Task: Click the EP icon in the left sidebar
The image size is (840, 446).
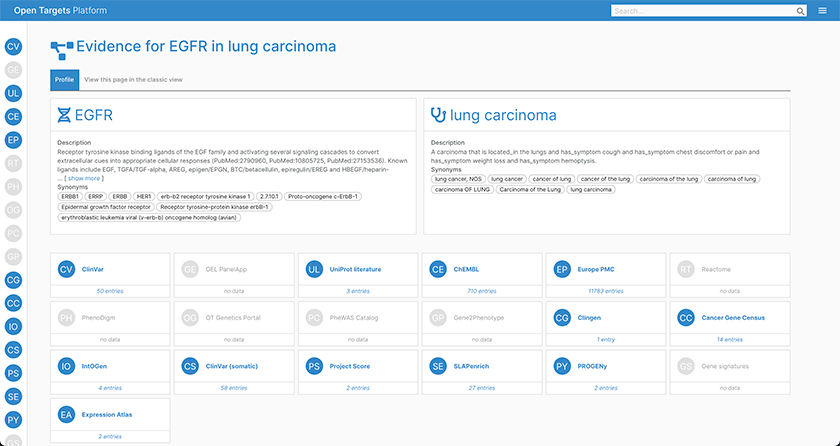Action: [13, 140]
